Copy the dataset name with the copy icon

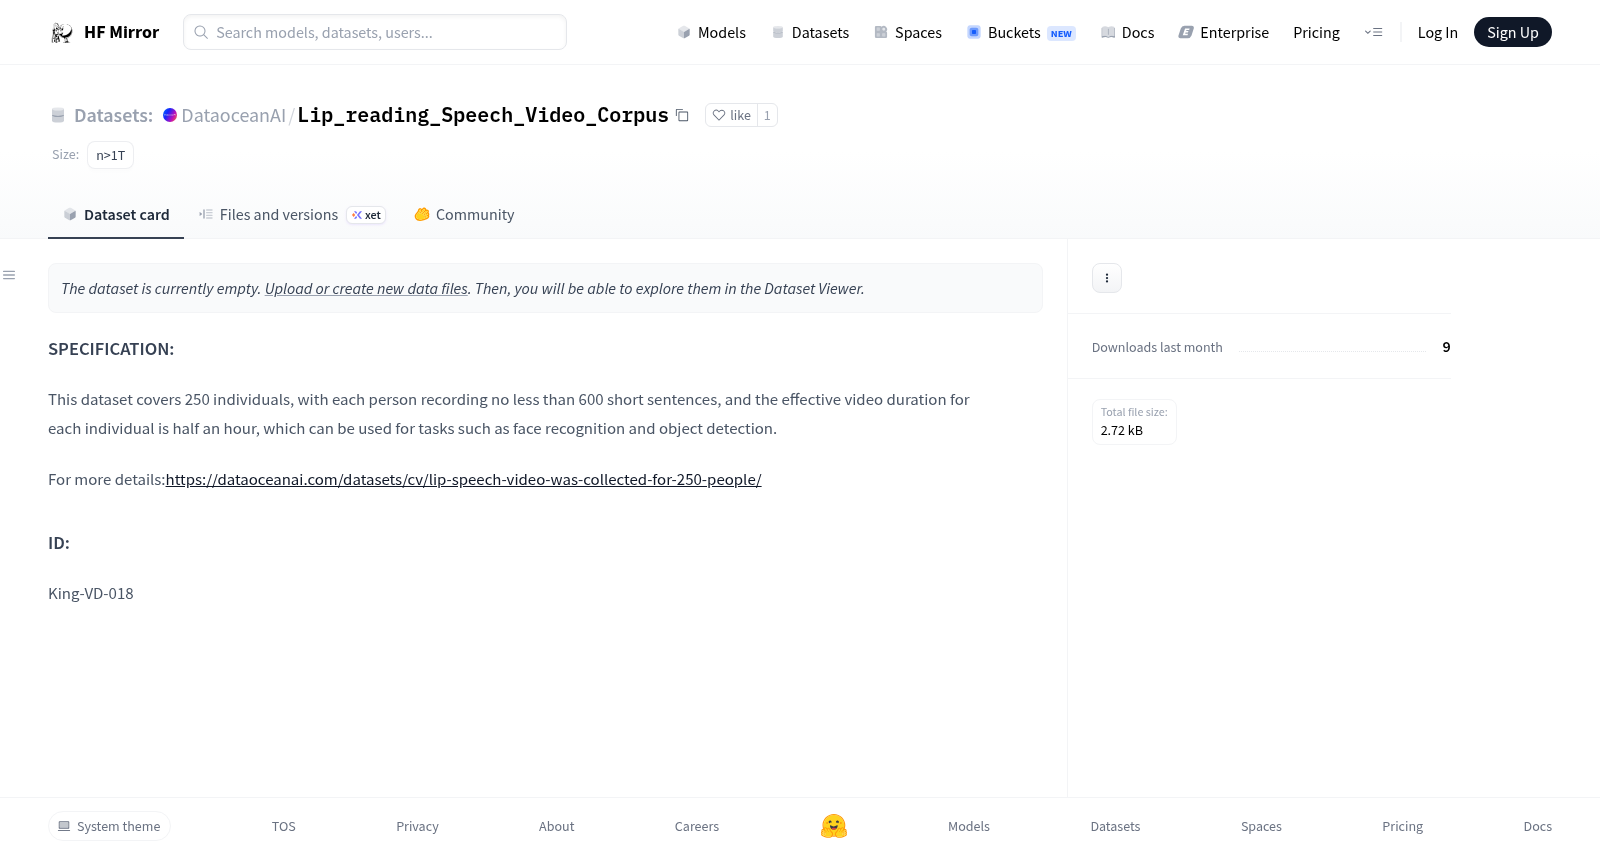[x=682, y=115]
